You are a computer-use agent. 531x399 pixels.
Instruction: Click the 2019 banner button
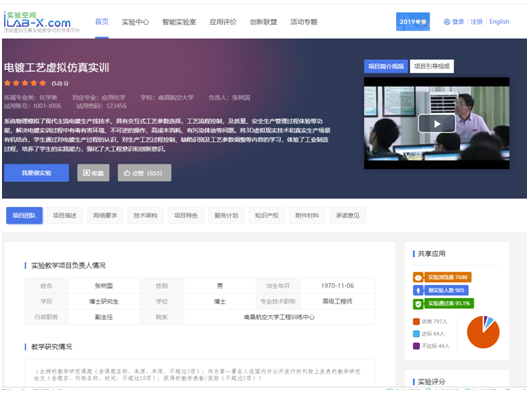pyautogui.click(x=413, y=22)
